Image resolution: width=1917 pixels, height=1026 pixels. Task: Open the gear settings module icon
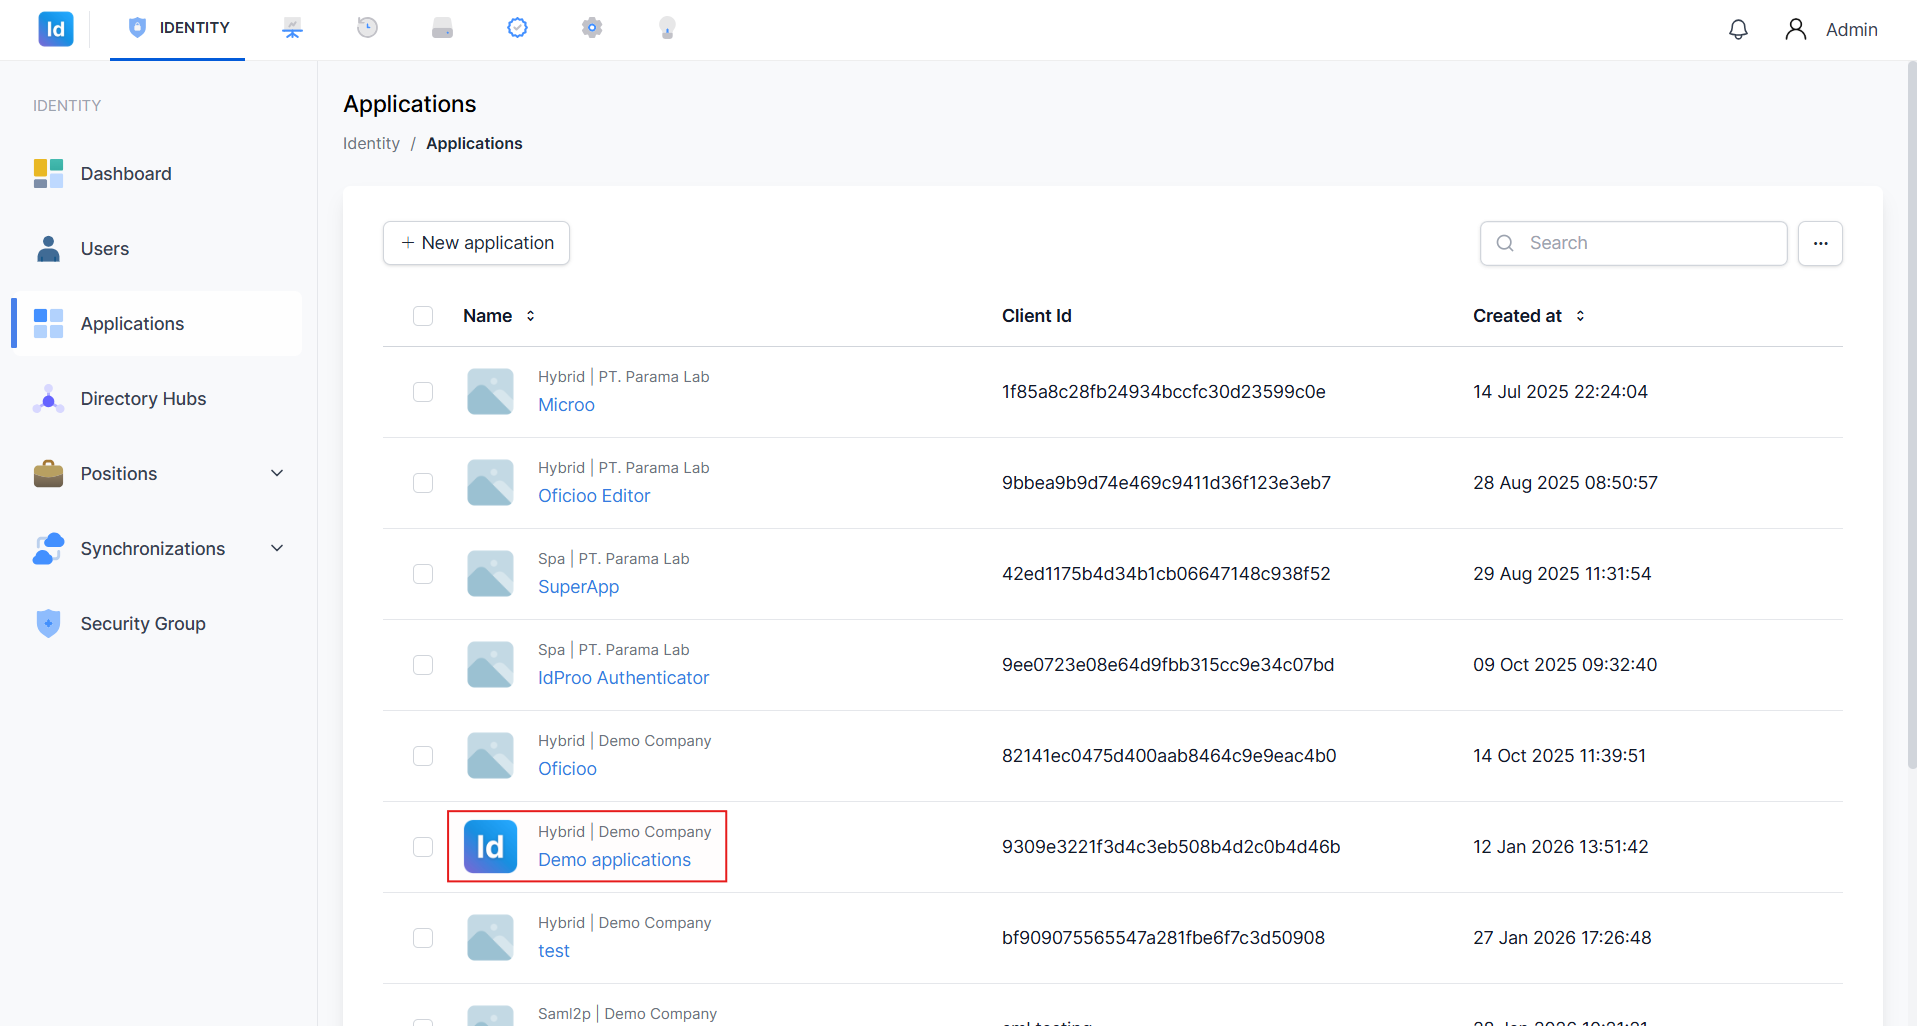tap(592, 28)
